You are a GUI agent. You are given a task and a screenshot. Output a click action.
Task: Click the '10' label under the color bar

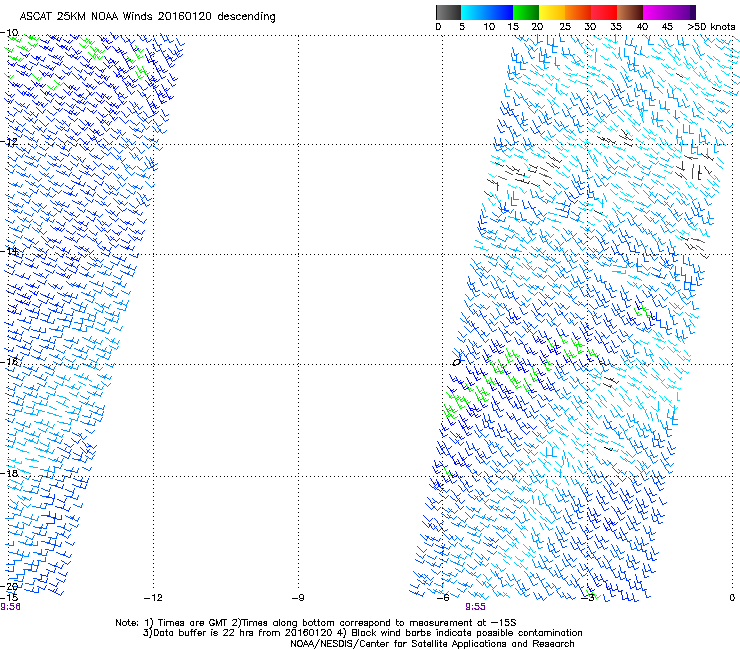point(489,27)
